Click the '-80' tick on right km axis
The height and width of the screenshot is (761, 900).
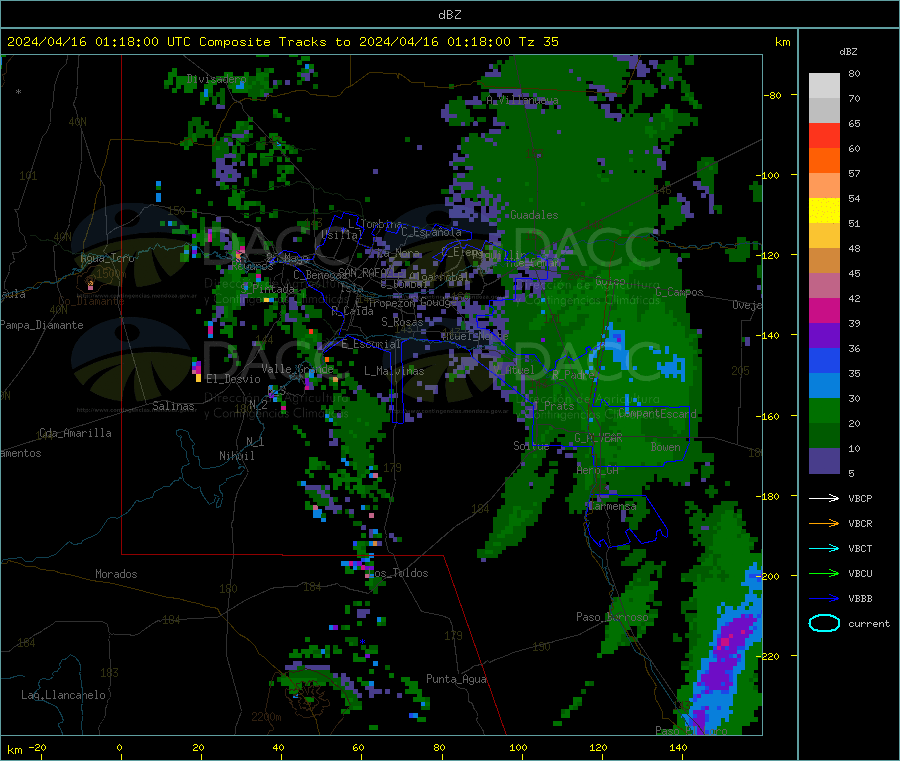(773, 95)
